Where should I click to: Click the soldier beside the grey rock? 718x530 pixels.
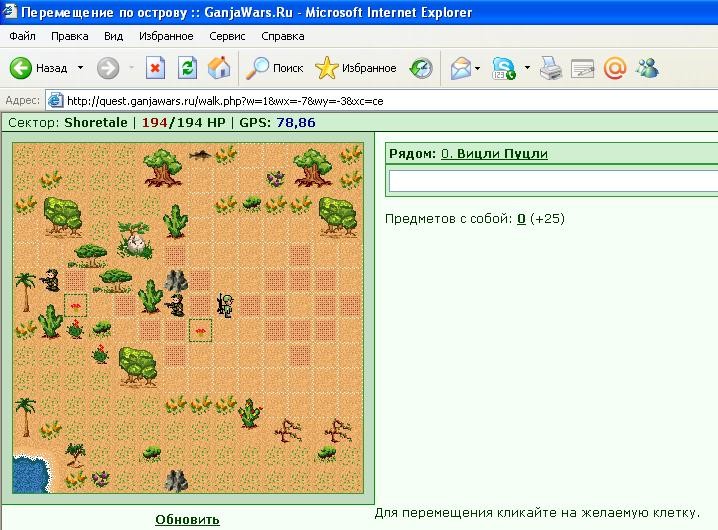tap(175, 305)
